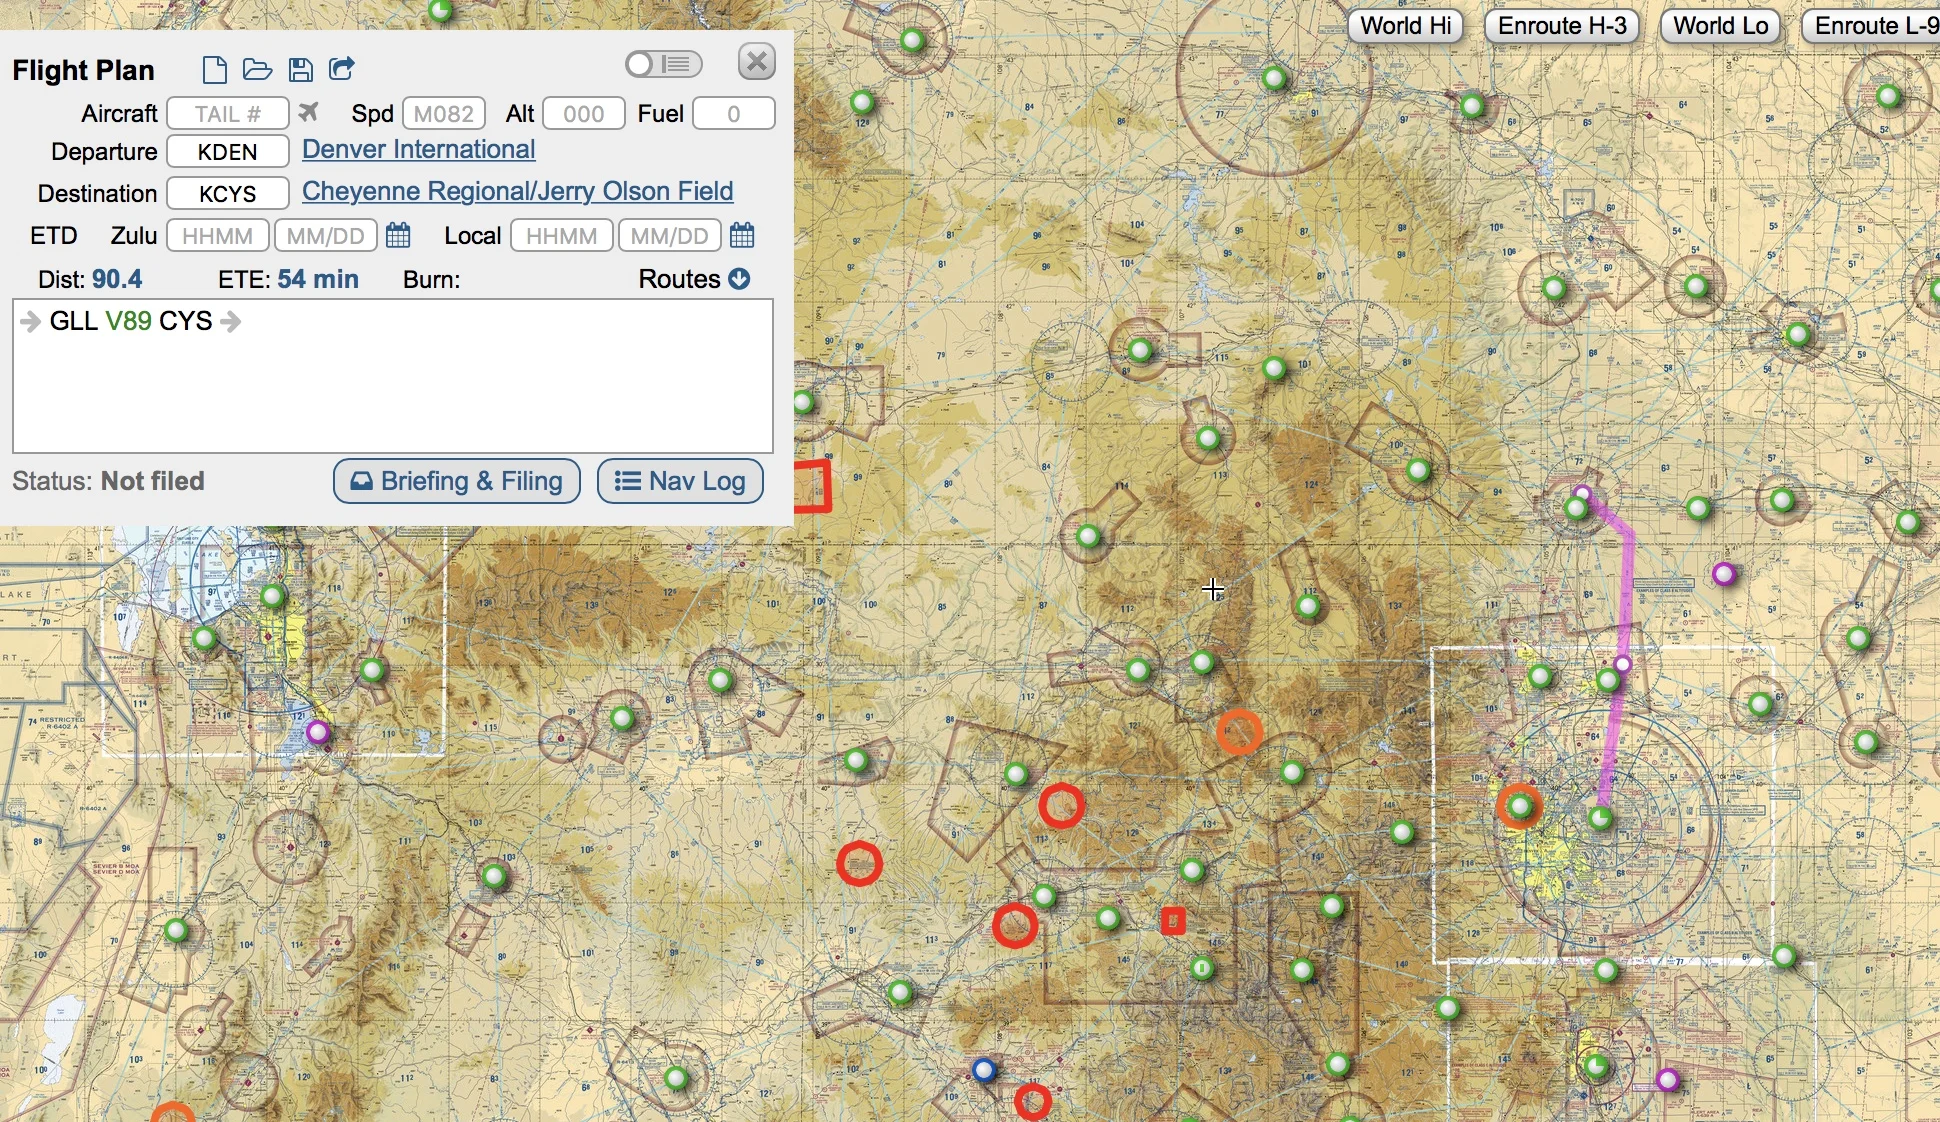1940x1122 pixels.
Task: Open the Denver International airport link
Action: 418,150
